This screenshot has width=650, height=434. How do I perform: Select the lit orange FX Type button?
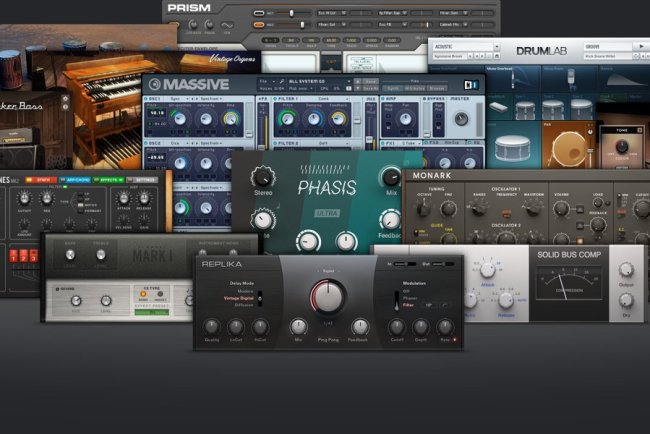pyautogui.click(x=143, y=294)
